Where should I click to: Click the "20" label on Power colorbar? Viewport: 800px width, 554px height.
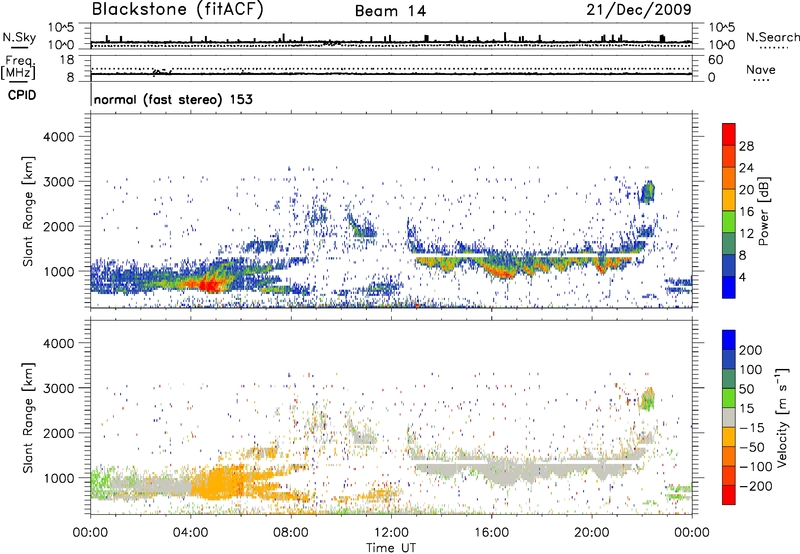click(x=746, y=190)
